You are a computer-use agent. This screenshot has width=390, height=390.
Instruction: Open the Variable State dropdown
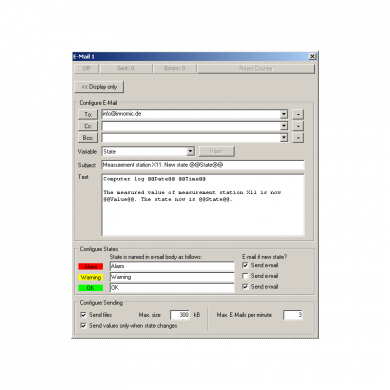190,151
